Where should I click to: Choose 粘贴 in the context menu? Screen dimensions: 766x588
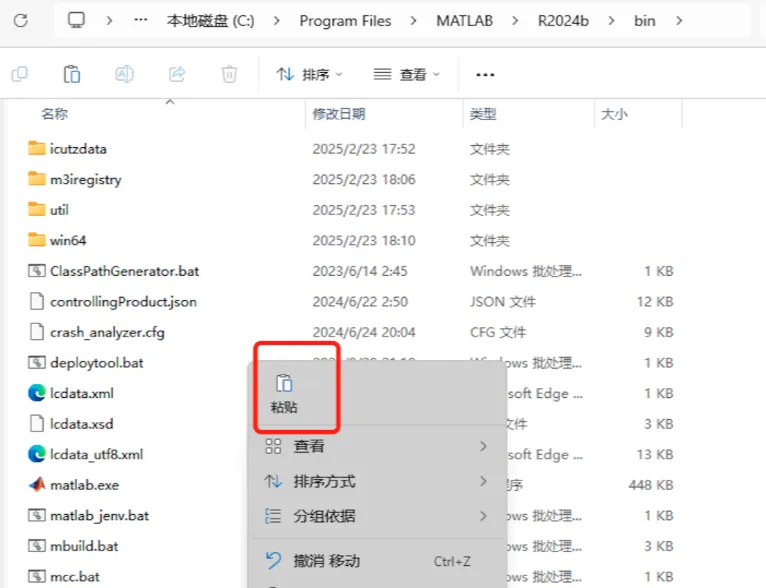tap(284, 394)
